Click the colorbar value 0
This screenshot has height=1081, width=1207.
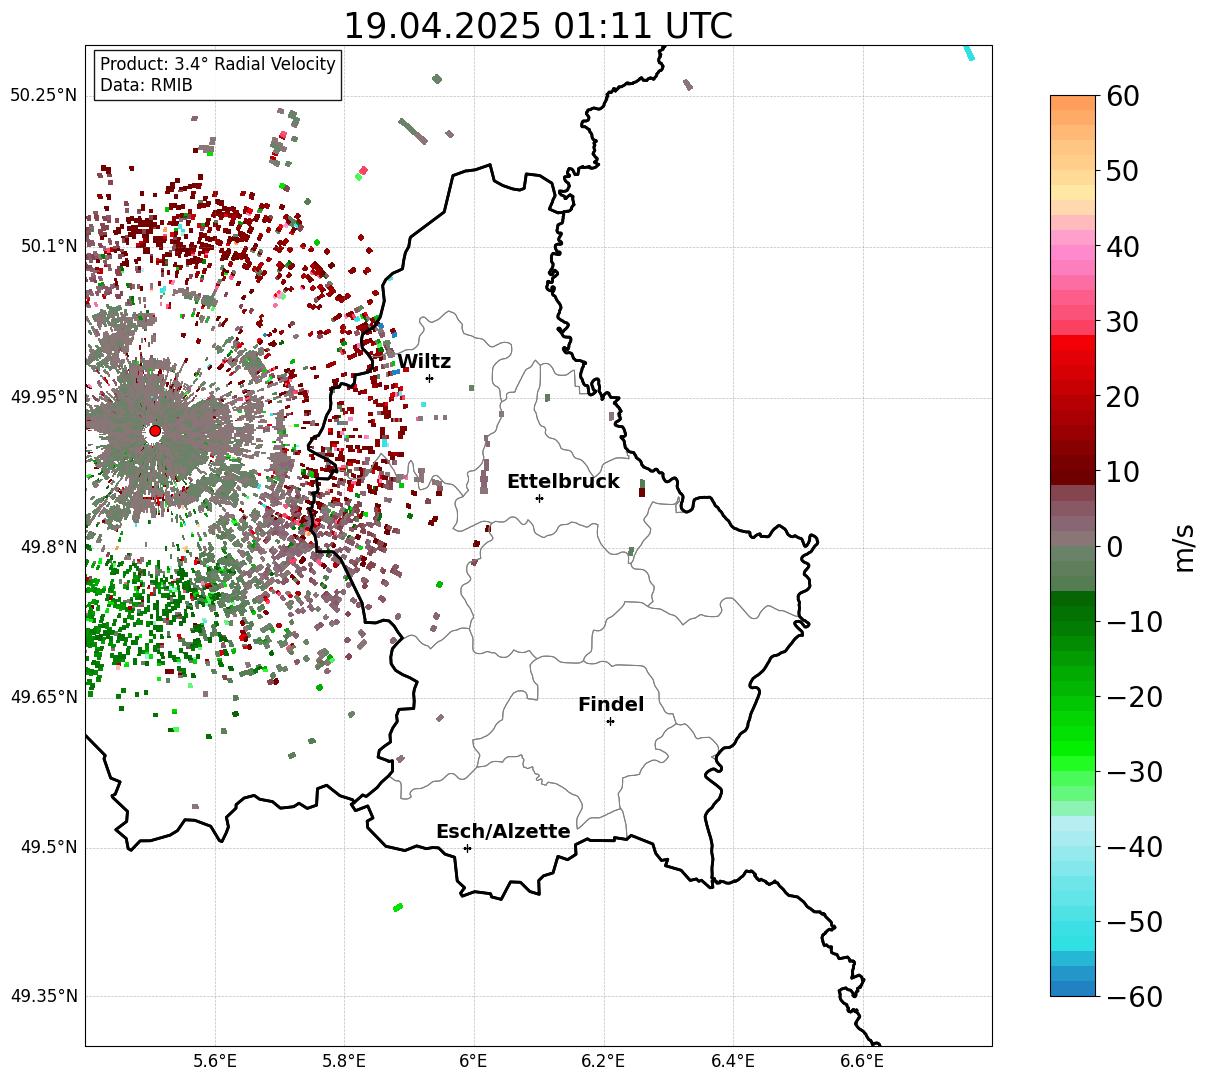click(1114, 546)
